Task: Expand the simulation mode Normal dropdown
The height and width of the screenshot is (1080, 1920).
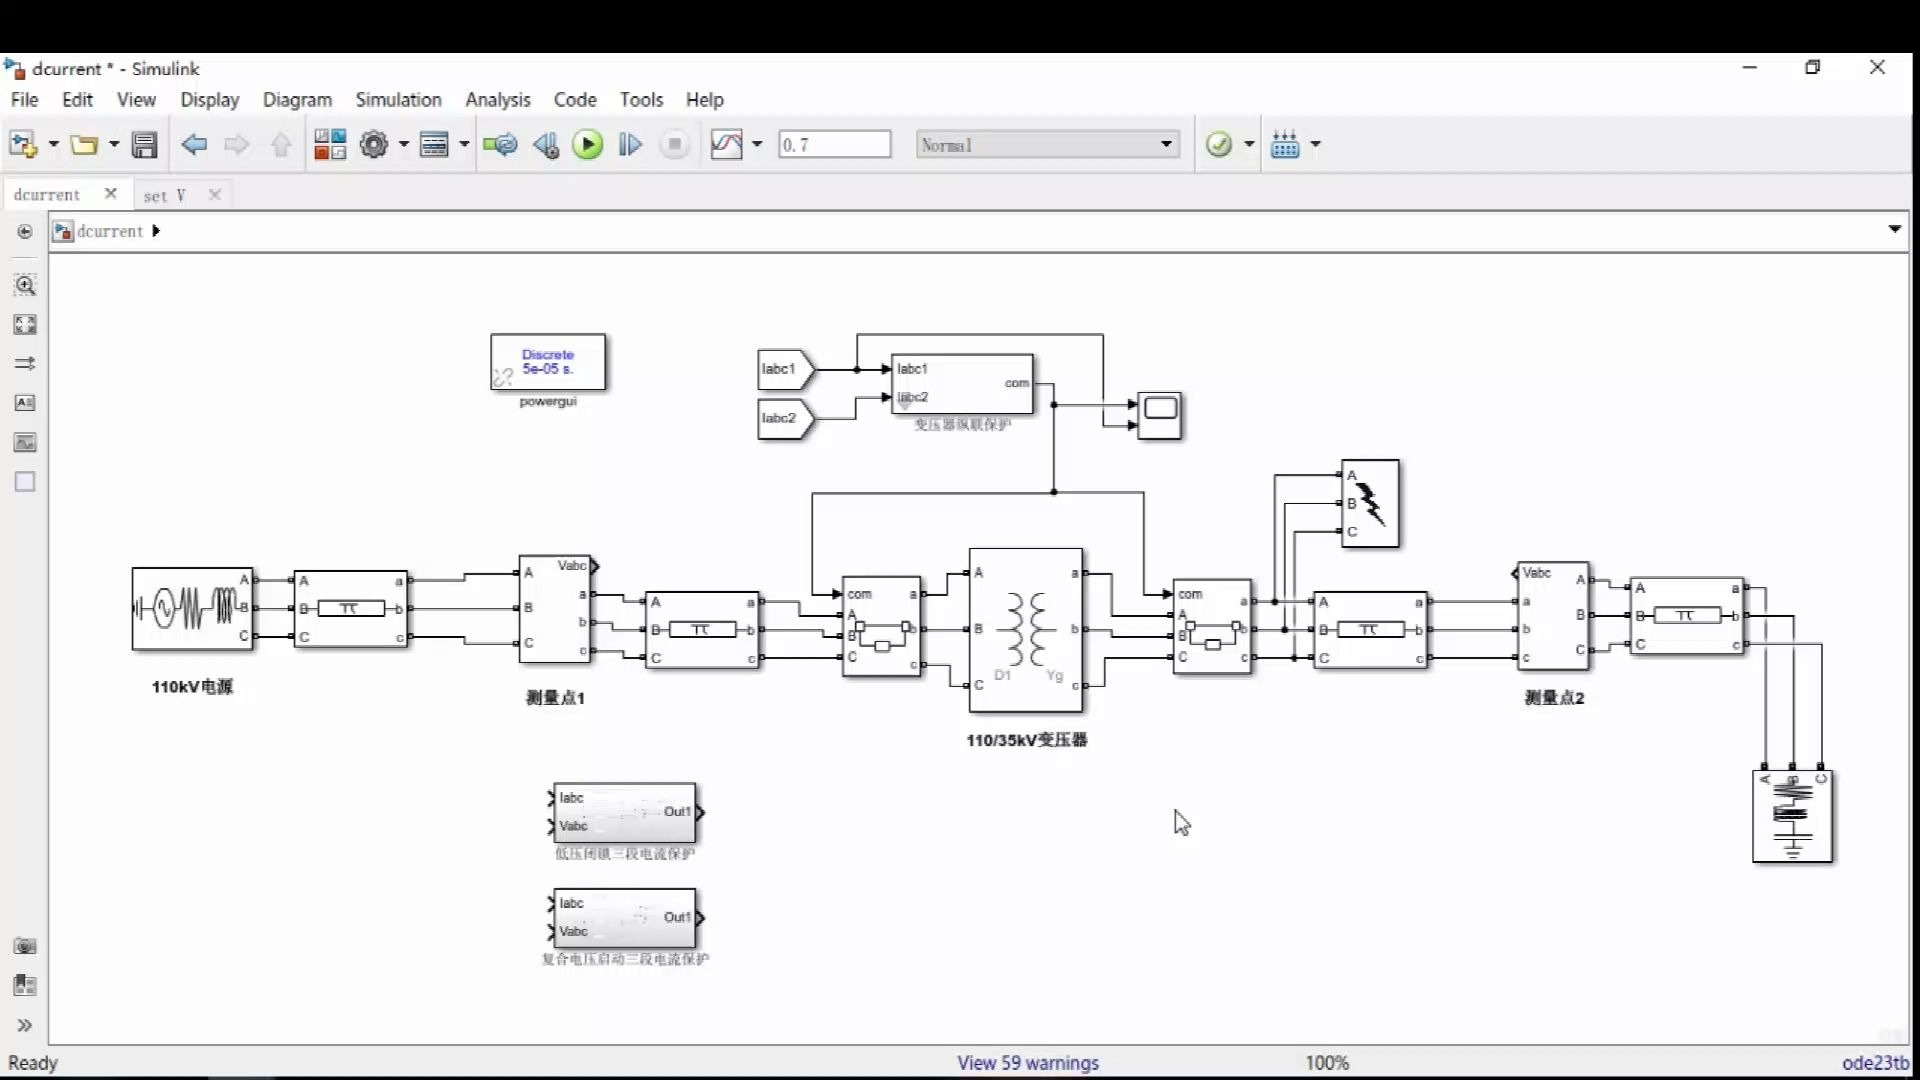Action: click(1166, 144)
